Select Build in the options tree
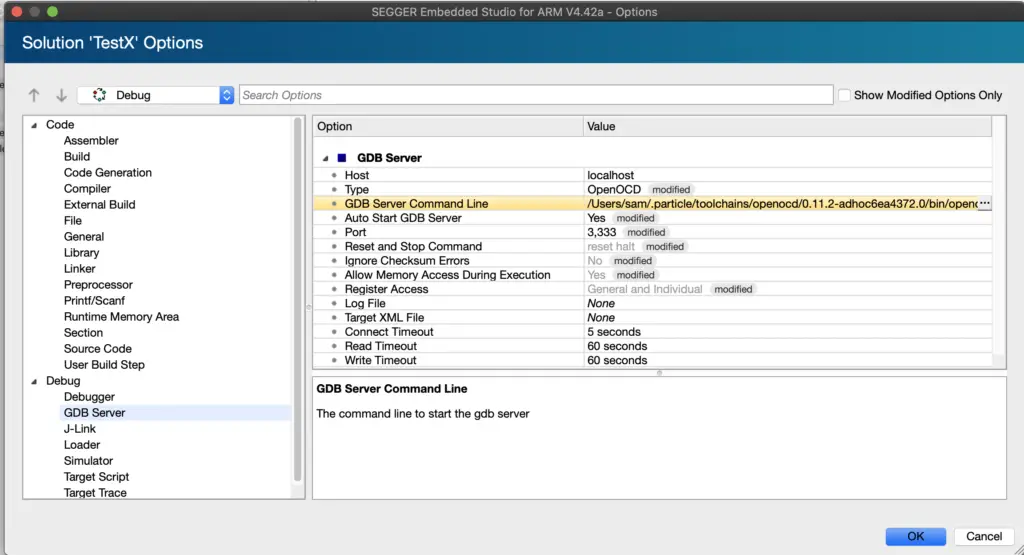Viewport: 1024px width, 555px height. pyautogui.click(x=76, y=157)
